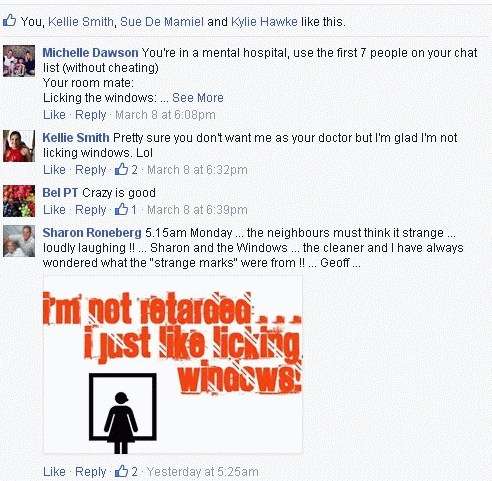
Task: Like Bel PT's comment
Action: (x=54, y=210)
